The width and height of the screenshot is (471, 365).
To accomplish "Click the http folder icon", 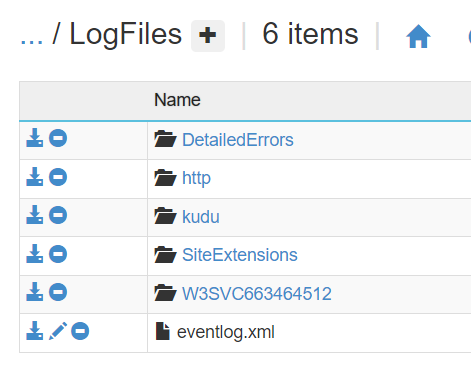I will [165, 177].
